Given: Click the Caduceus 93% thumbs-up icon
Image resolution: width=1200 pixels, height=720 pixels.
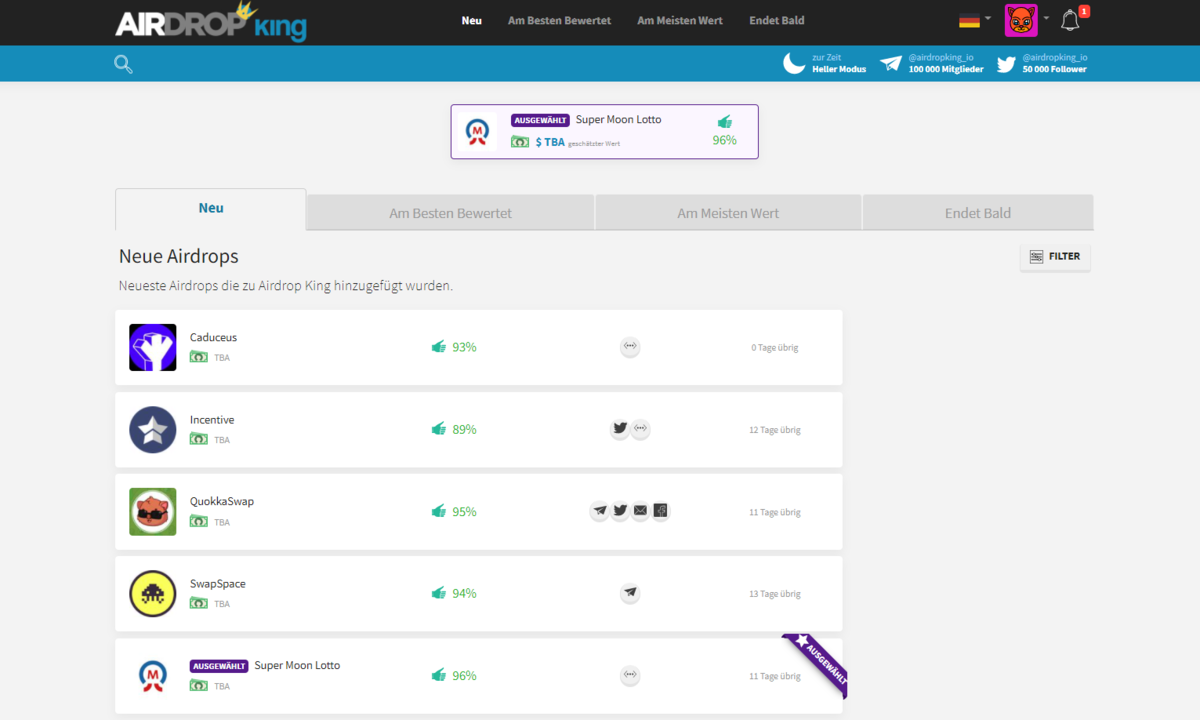Looking at the screenshot, I should (438, 347).
